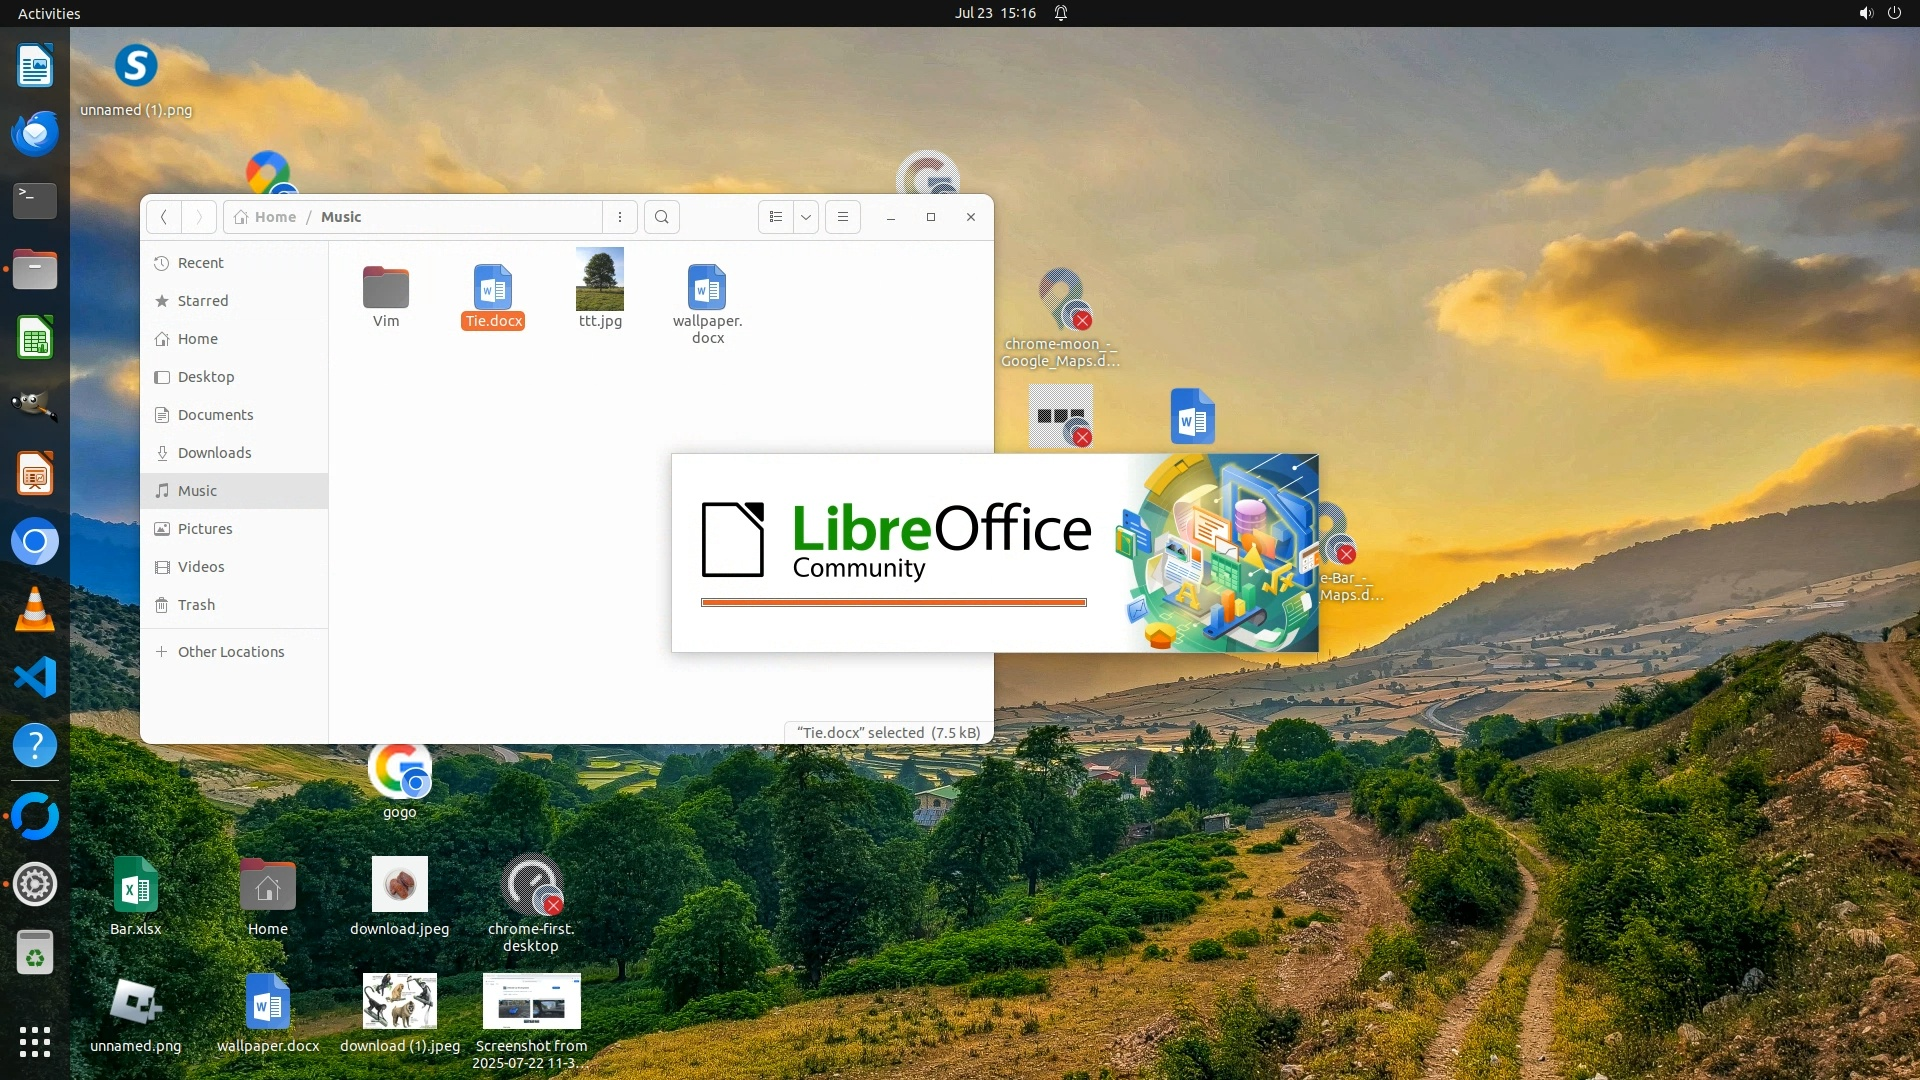Open the Vim folder
This screenshot has height=1080, width=1920.
[x=386, y=290]
